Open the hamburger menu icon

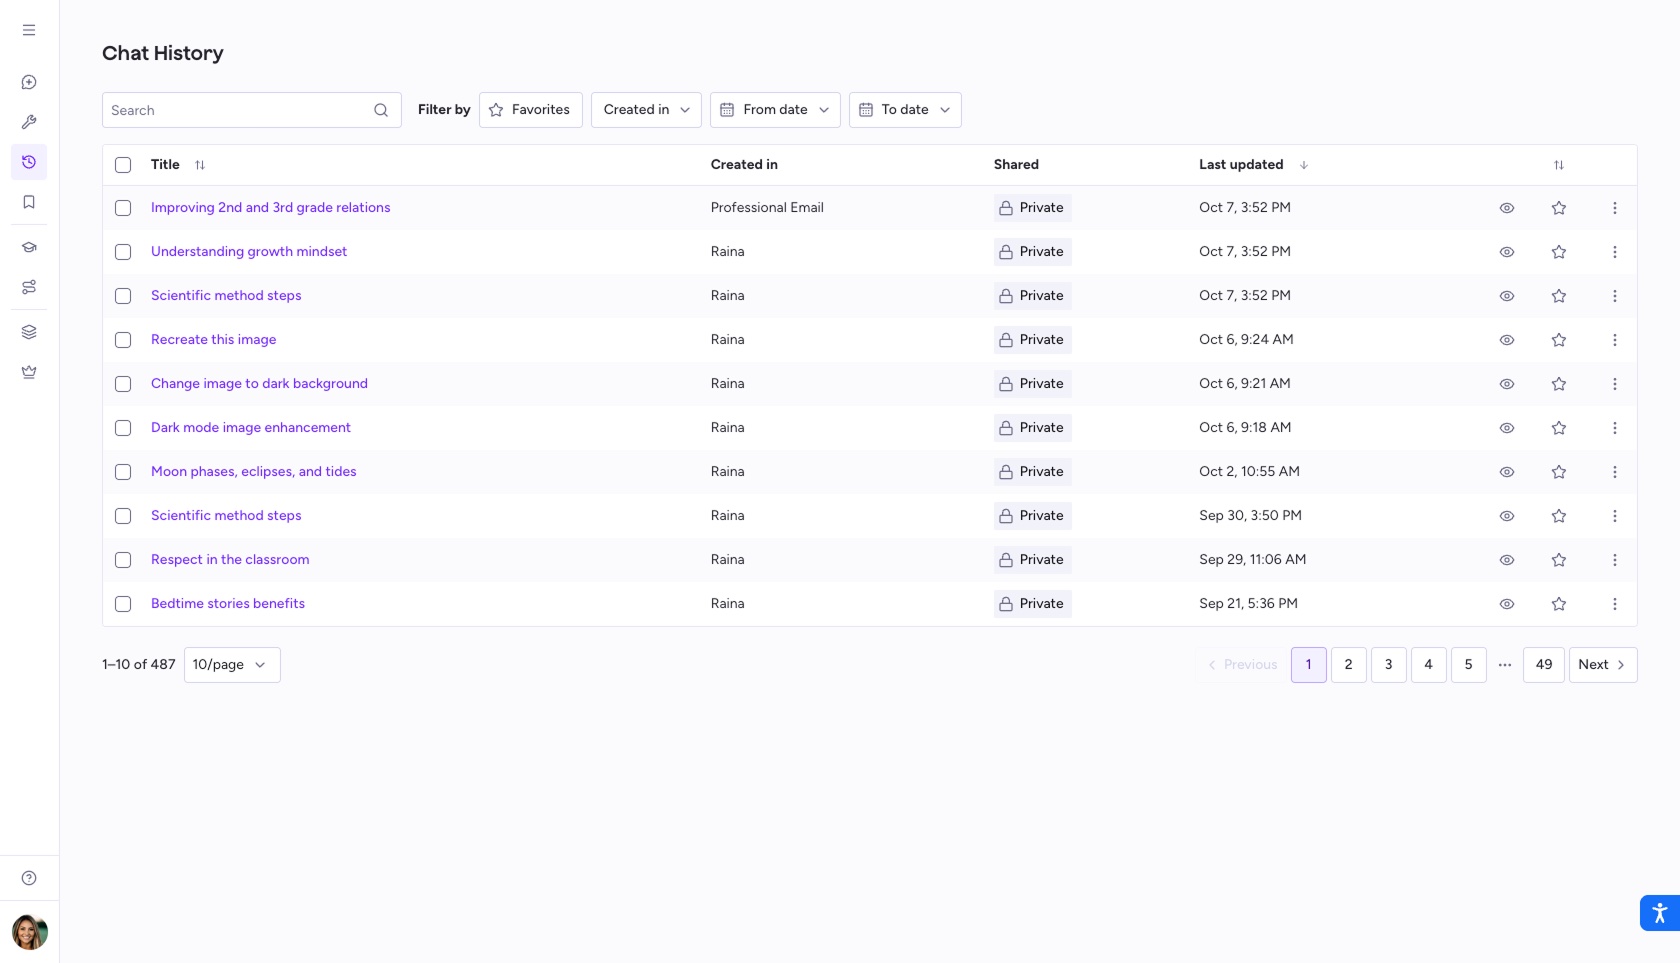[x=29, y=30]
